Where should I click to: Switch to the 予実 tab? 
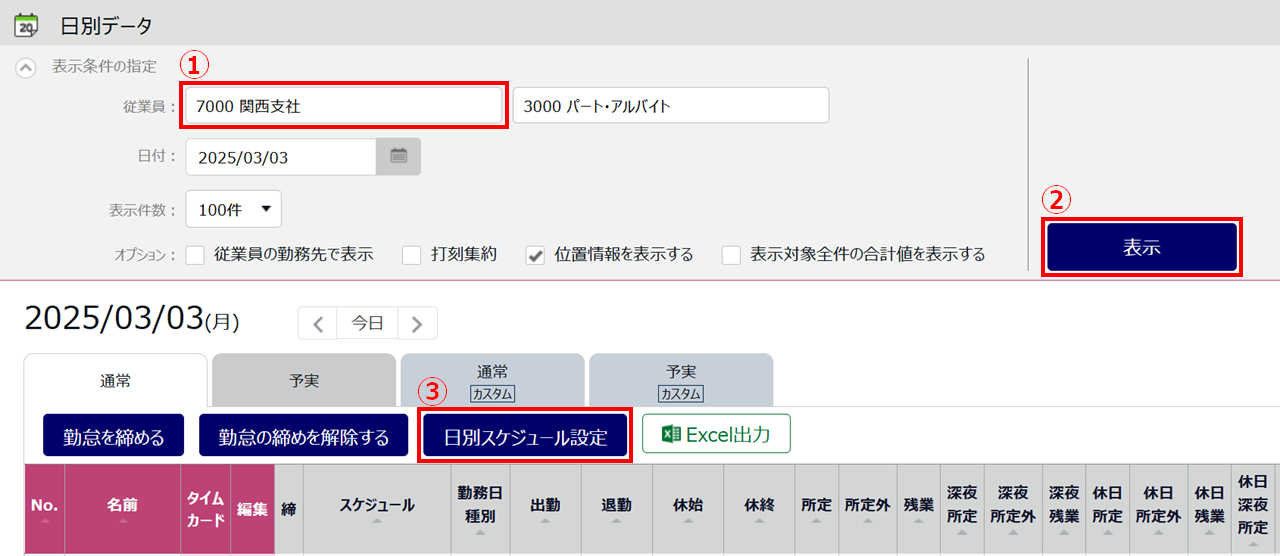(x=304, y=380)
